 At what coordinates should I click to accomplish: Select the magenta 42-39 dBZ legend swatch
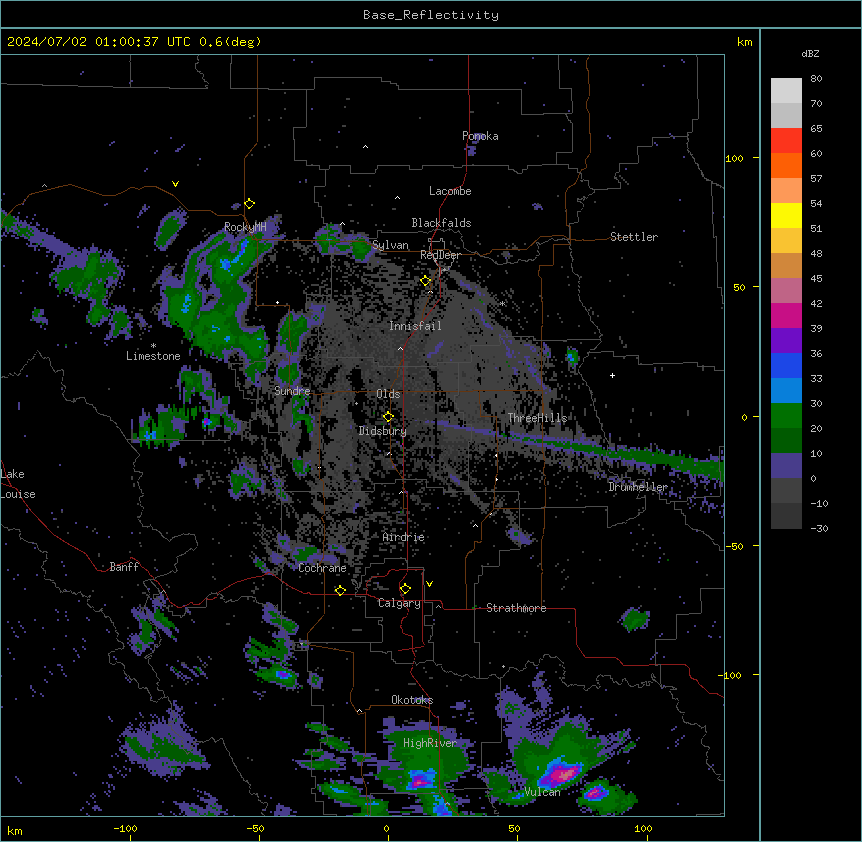click(786, 315)
